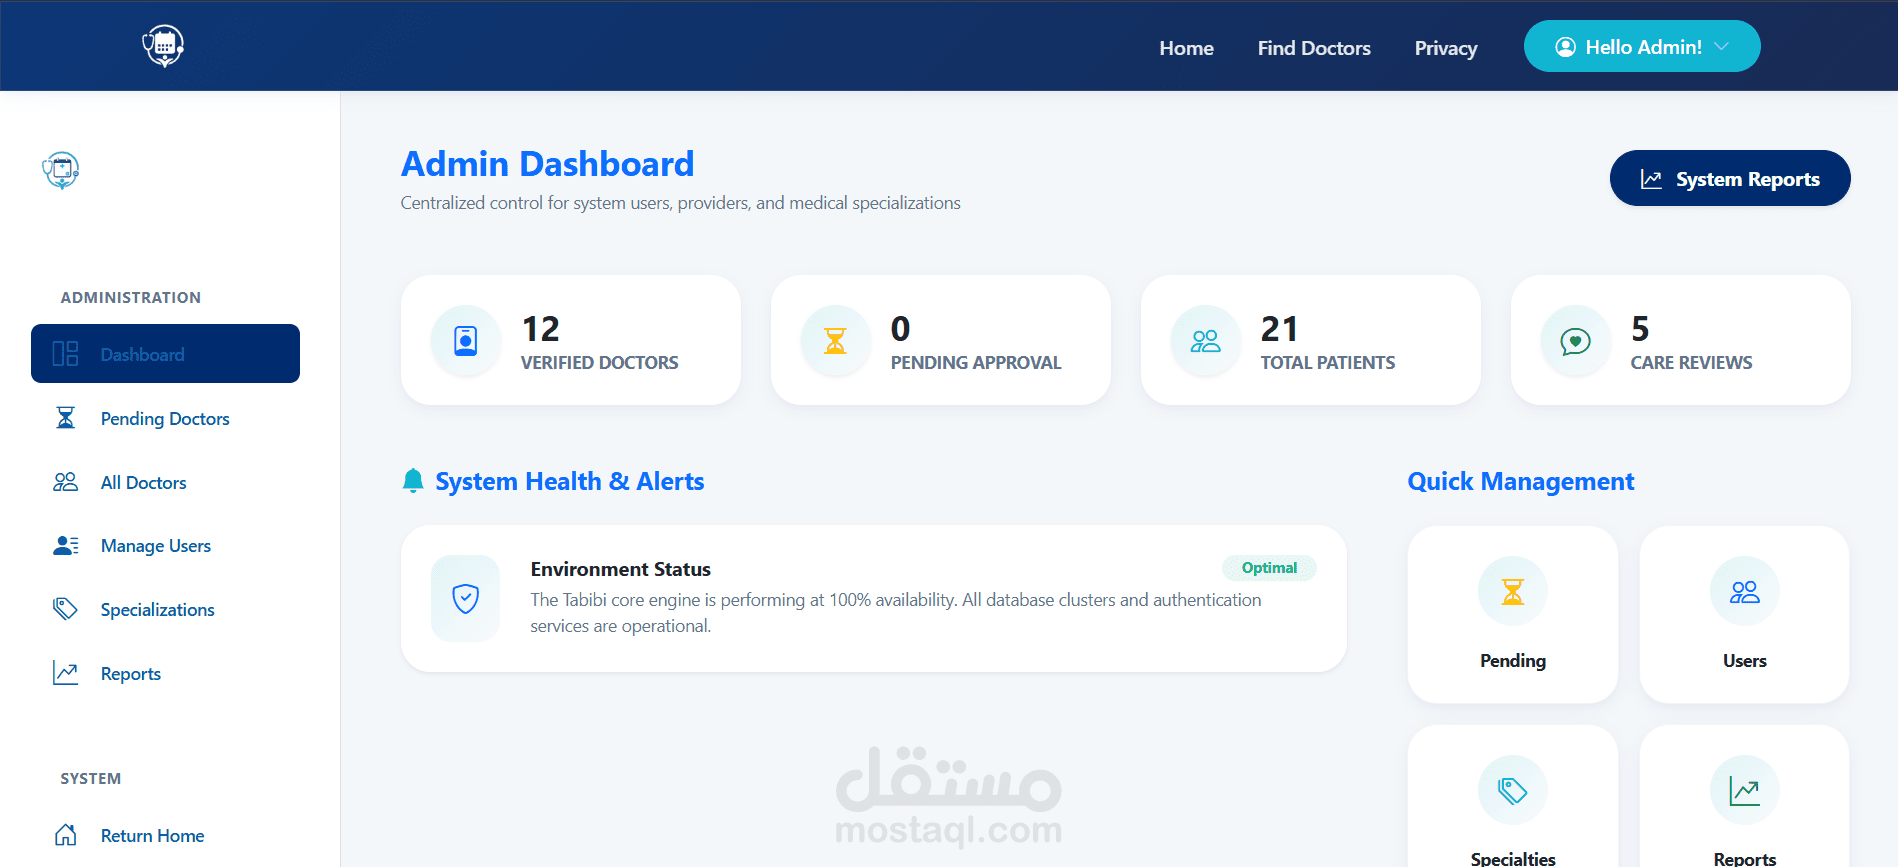Go to Home in top navigation
This screenshot has width=1898, height=867.
[x=1186, y=48]
